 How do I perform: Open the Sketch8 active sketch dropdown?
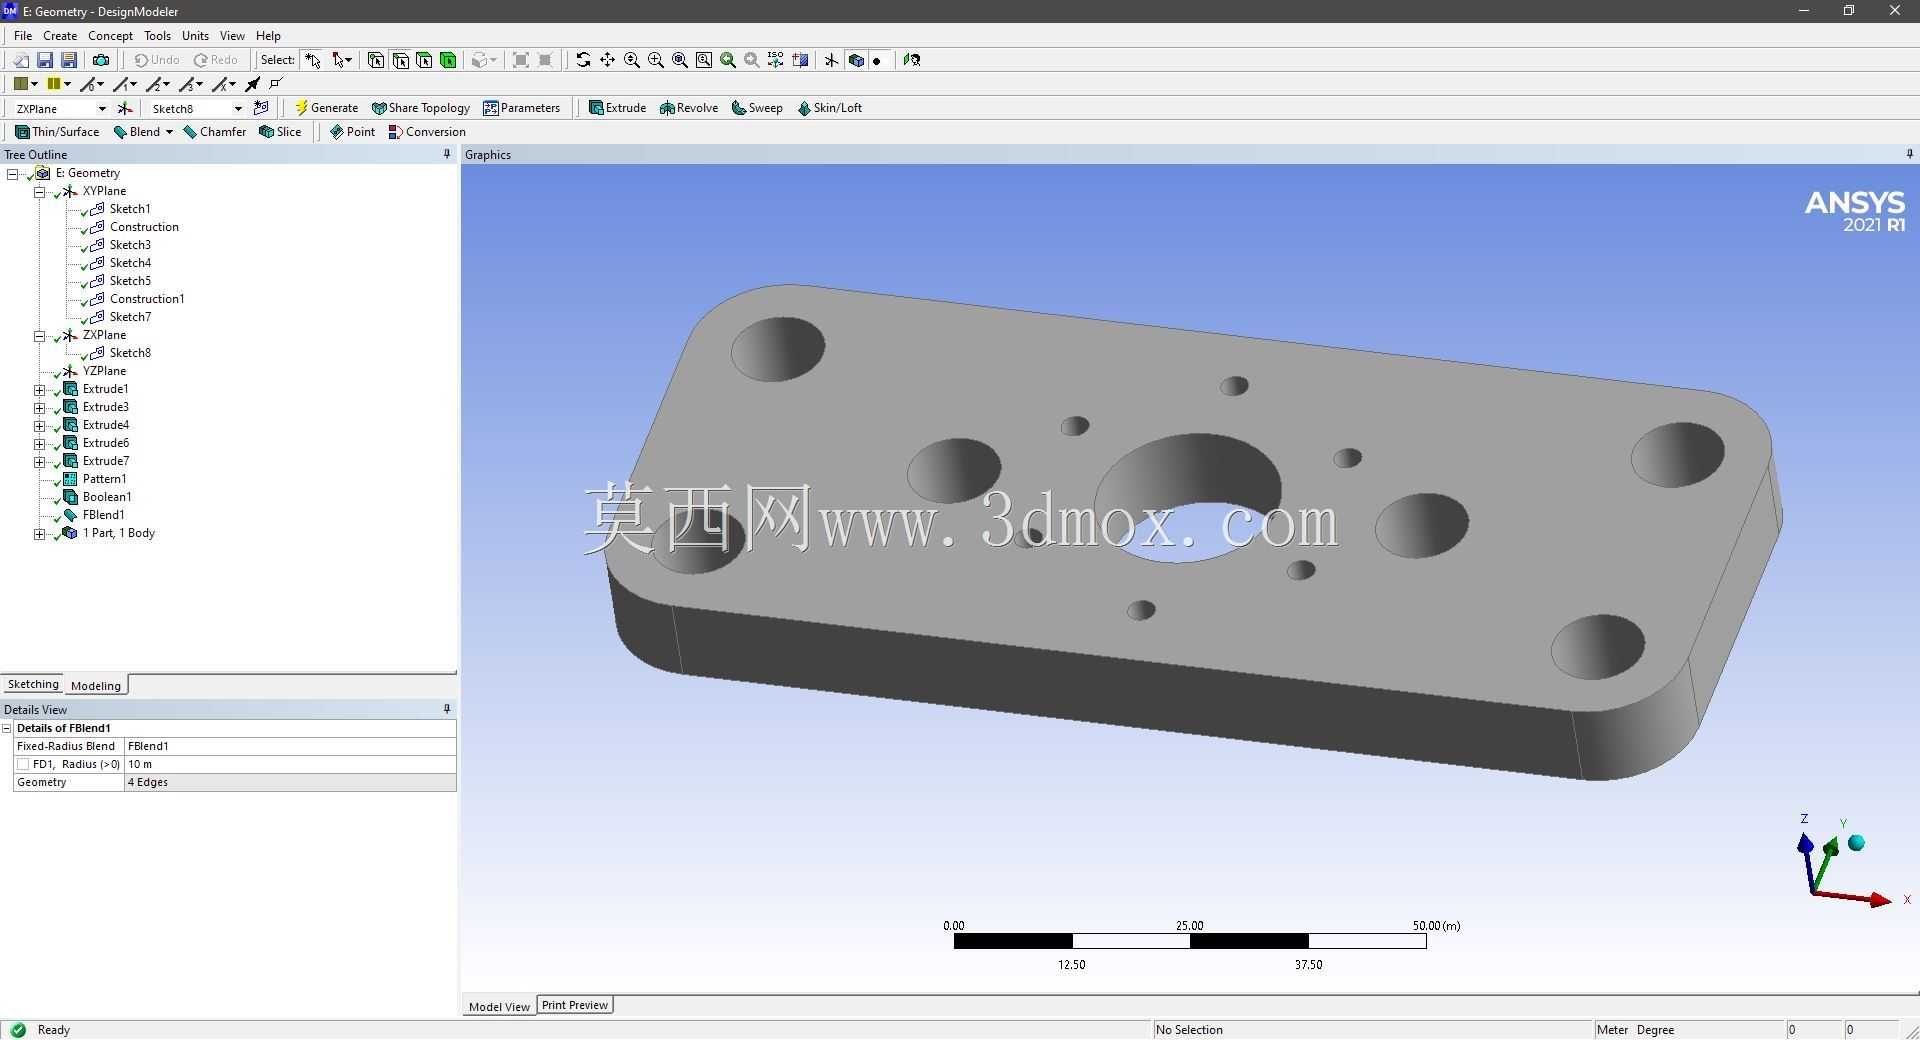pyautogui.click(x=238, y=109)
